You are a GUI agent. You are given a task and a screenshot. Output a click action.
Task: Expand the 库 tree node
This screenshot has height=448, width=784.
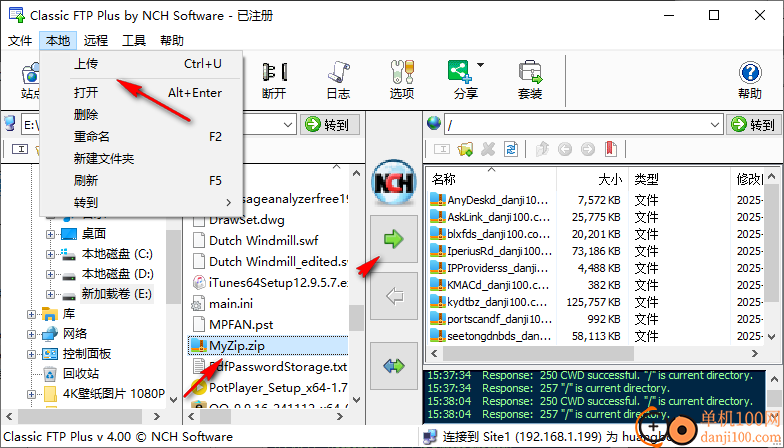(32, 314)
